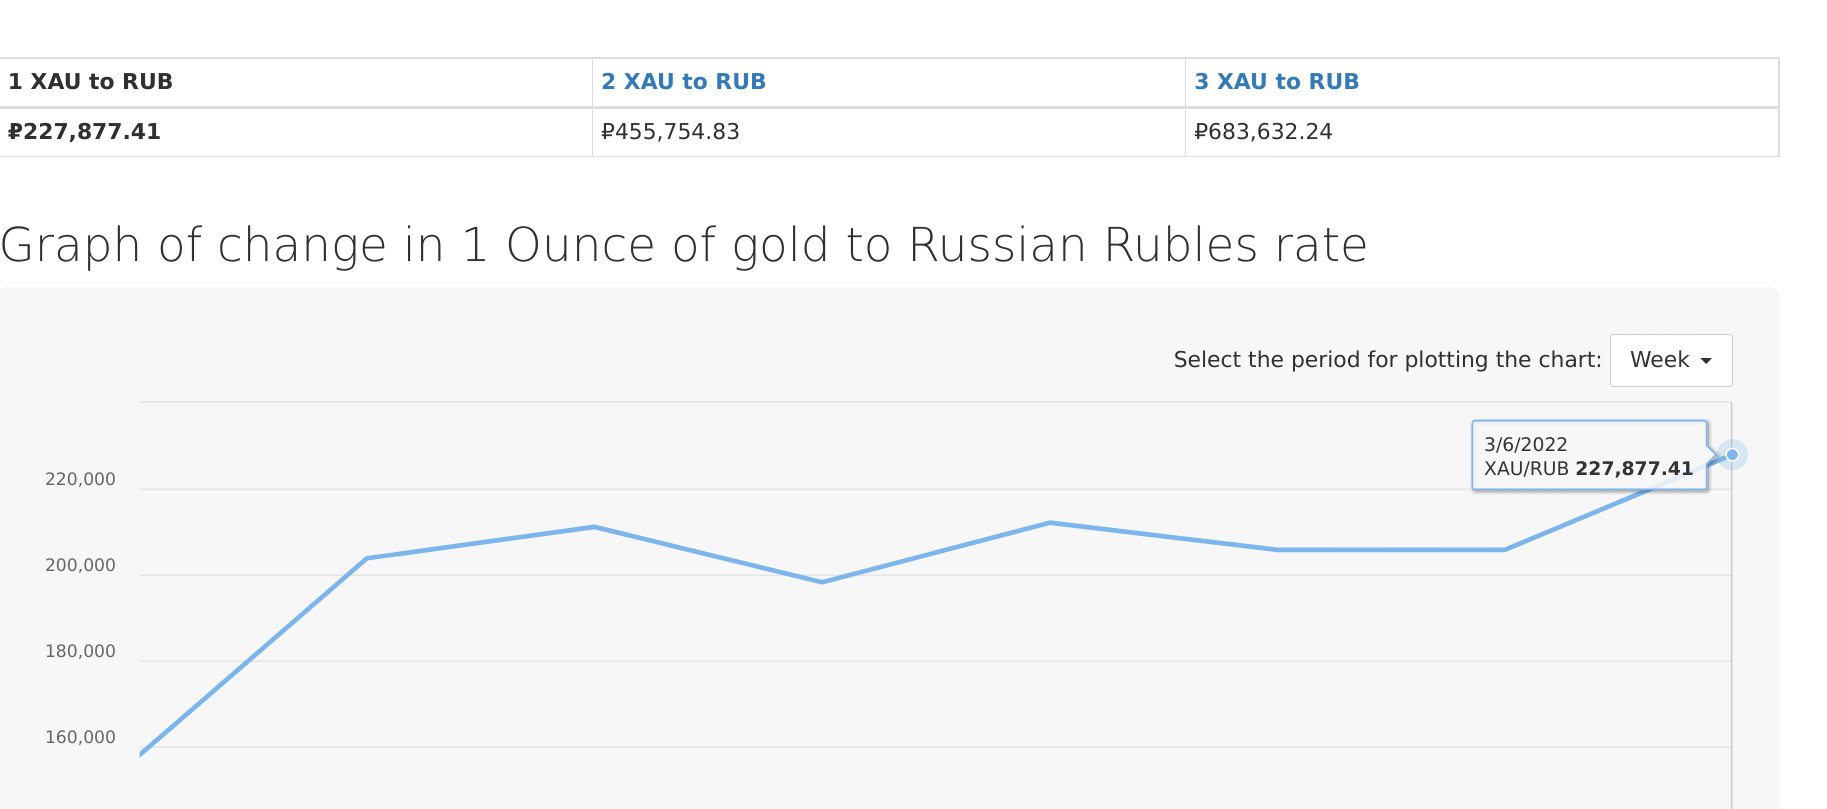Click the chart line's lowest starting point
This screenshot has height=809, width=1827.
tap(142, 753)
